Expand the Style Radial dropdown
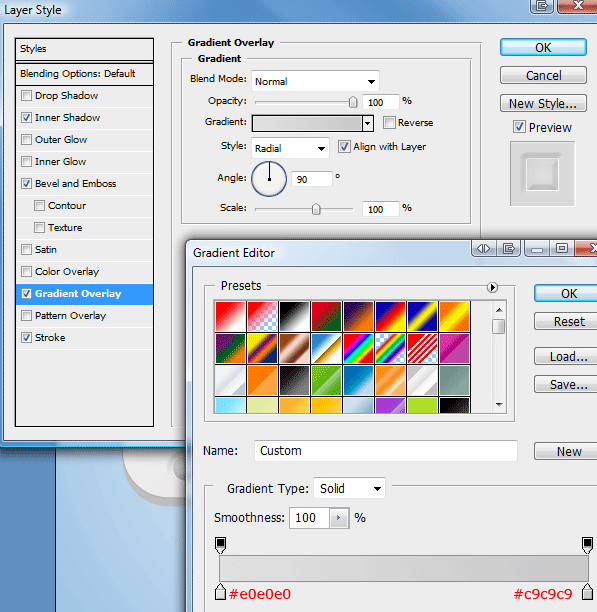 click(x=290, y=148)
